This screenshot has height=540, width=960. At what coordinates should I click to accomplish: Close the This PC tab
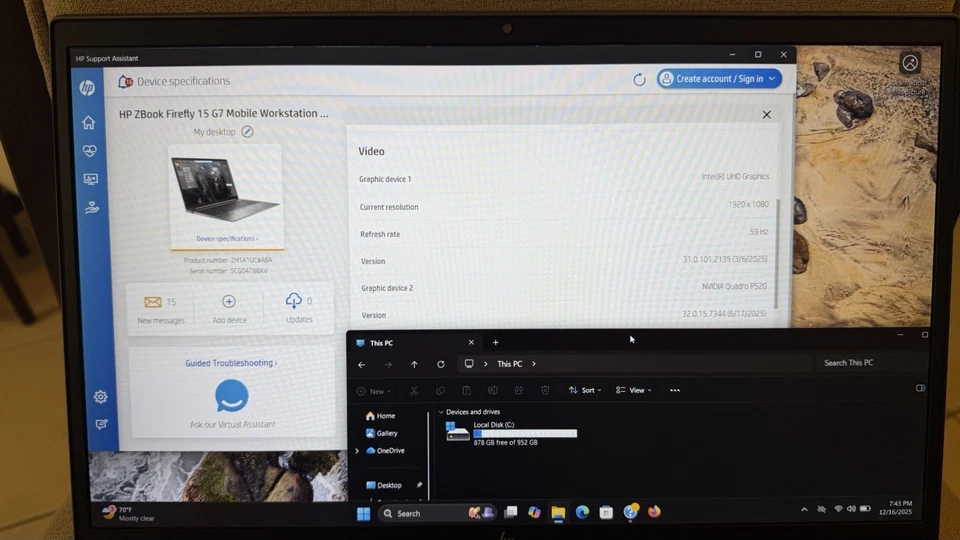[471, 342]
